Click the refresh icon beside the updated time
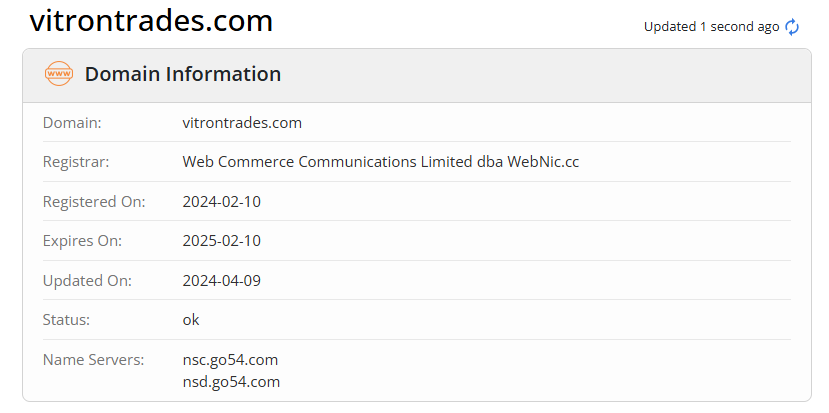The image size is (829, 413). (x=792, y=27)
